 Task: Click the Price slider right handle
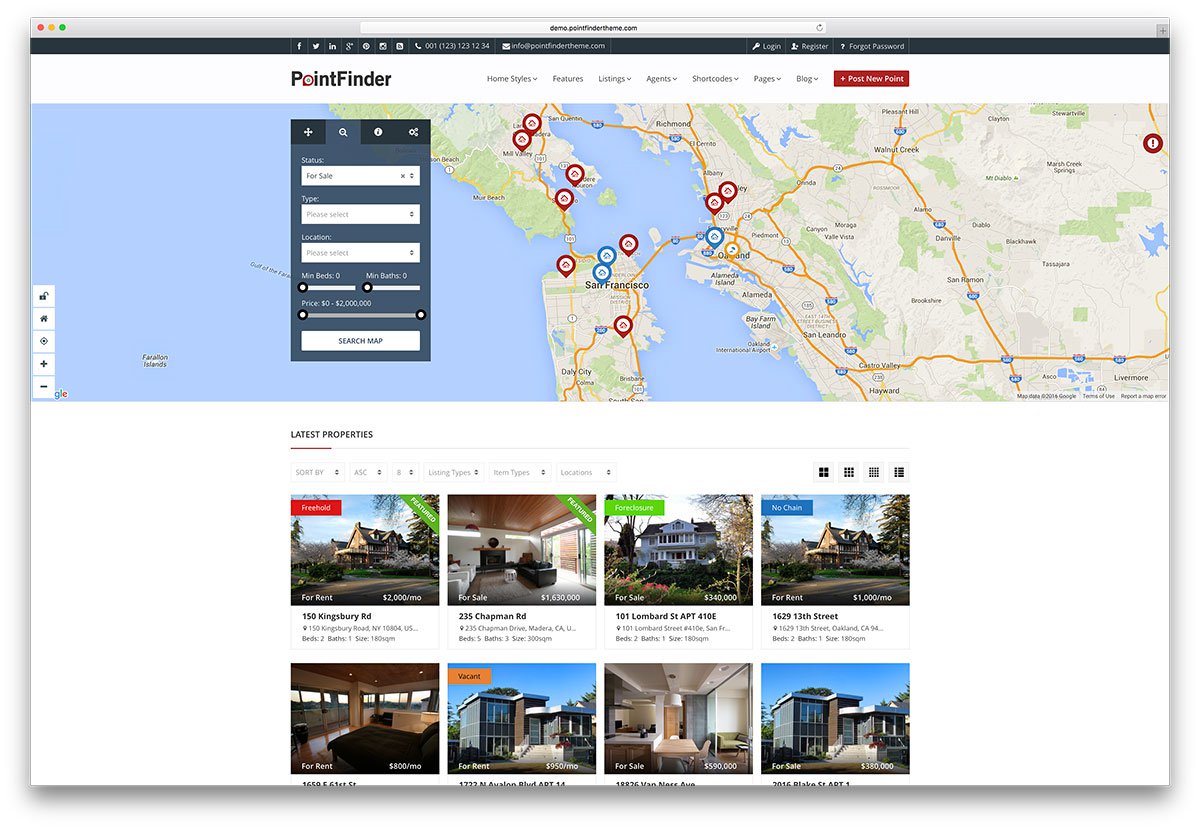(x=421, y=315)
